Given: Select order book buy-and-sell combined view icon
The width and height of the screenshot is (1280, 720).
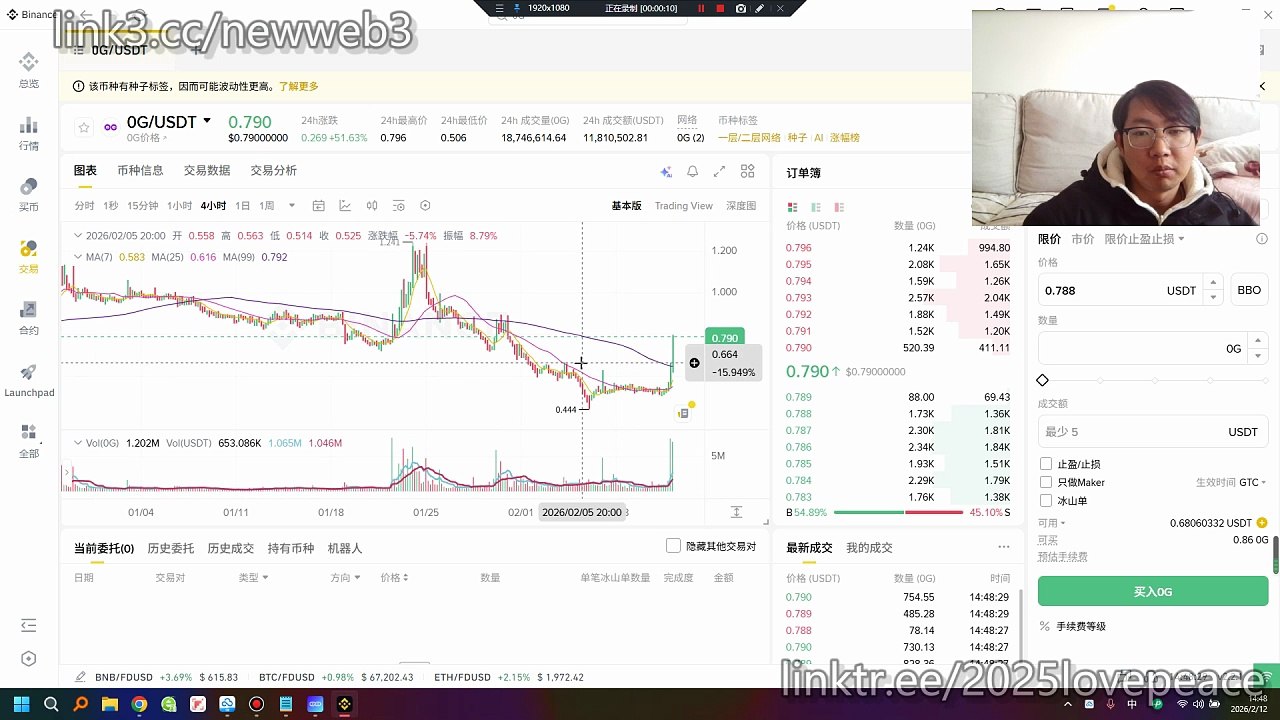Looking at the screenshot, I should coord(793,207).
